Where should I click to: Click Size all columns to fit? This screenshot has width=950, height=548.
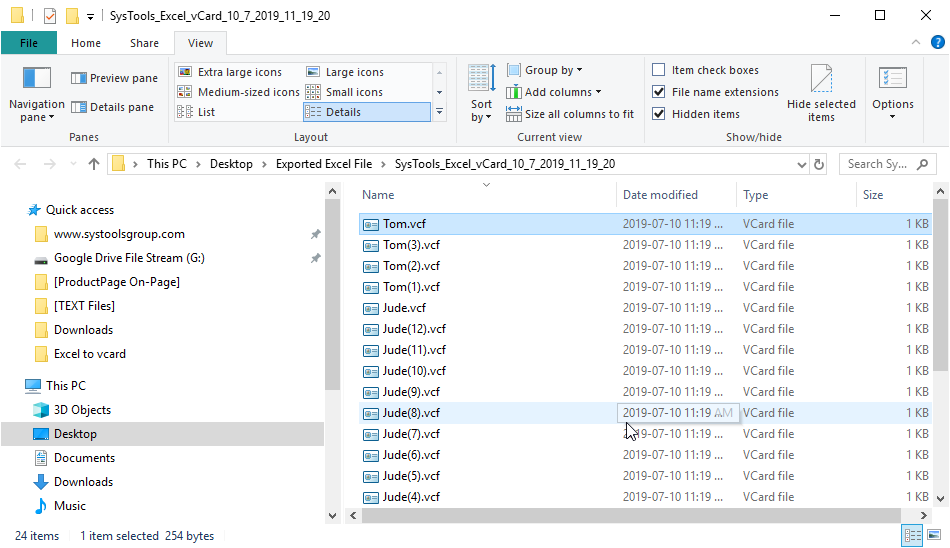(x=570, y=114)
